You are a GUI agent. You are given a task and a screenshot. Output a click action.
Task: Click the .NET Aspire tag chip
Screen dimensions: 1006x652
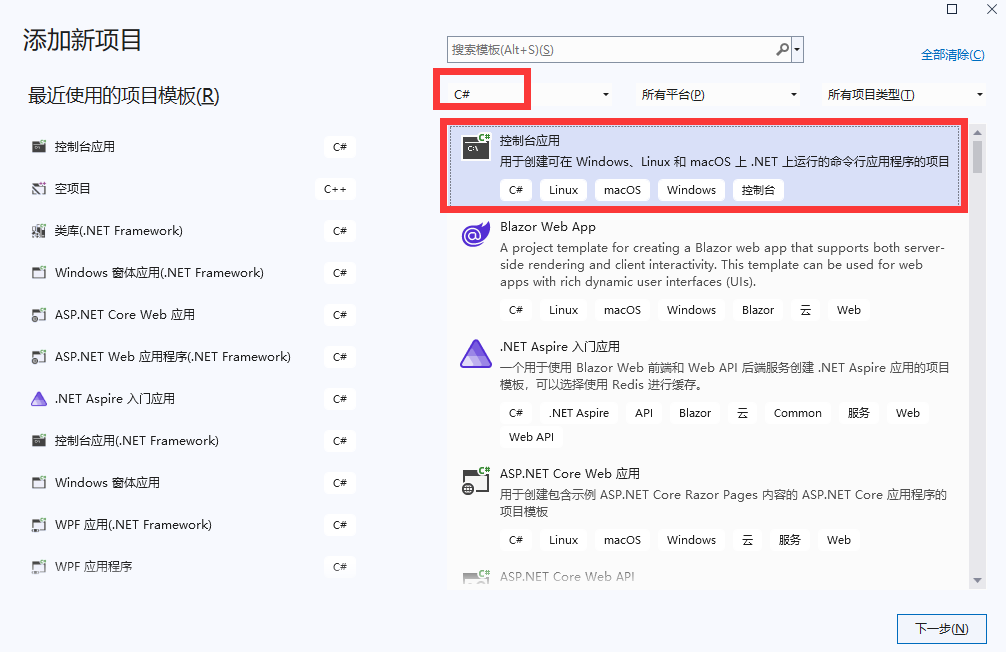coord(579,413)
